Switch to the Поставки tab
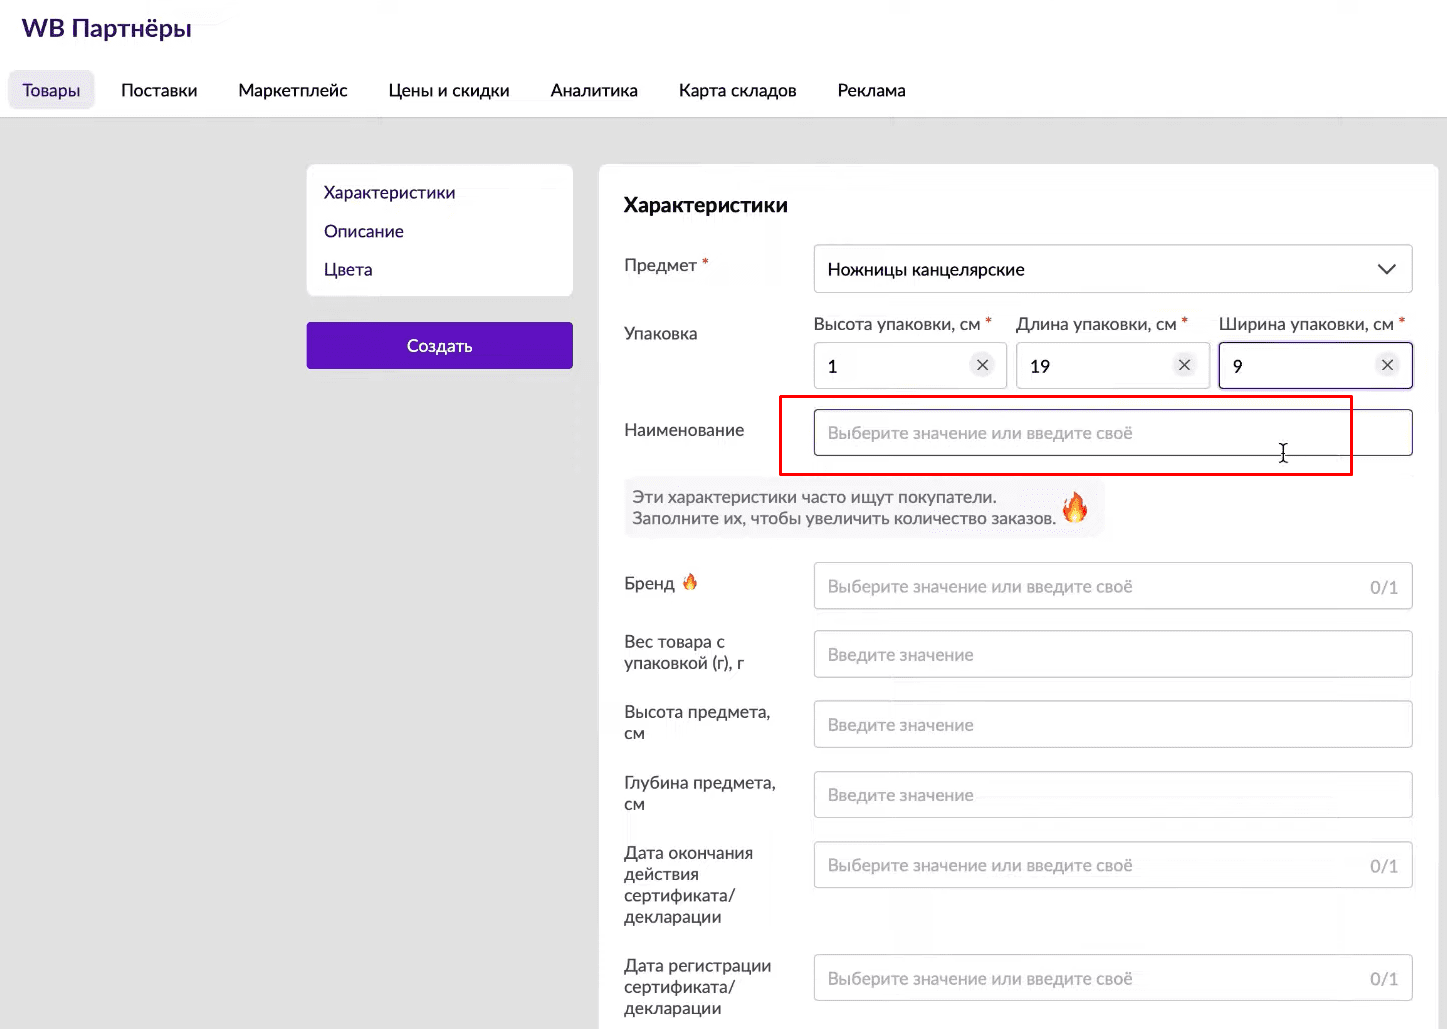Image resolution: width=1447 pixels, height=1029 pixels. click(x=159, y=90)
